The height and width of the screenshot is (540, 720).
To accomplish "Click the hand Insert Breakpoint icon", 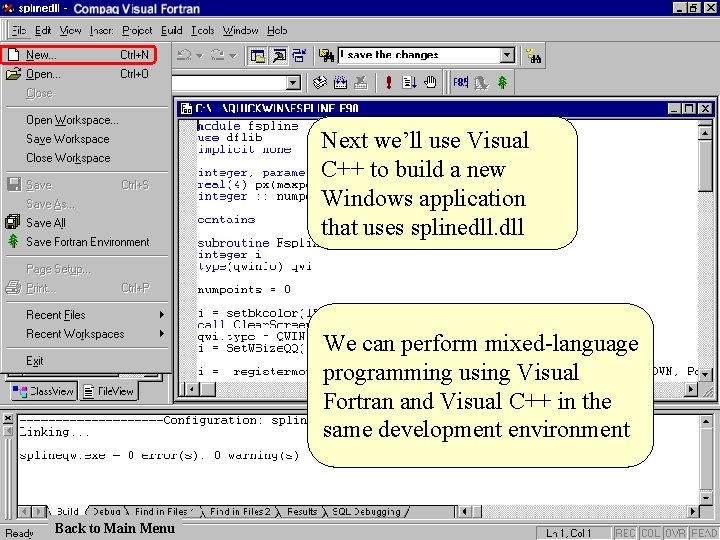I will click(430, 83).
